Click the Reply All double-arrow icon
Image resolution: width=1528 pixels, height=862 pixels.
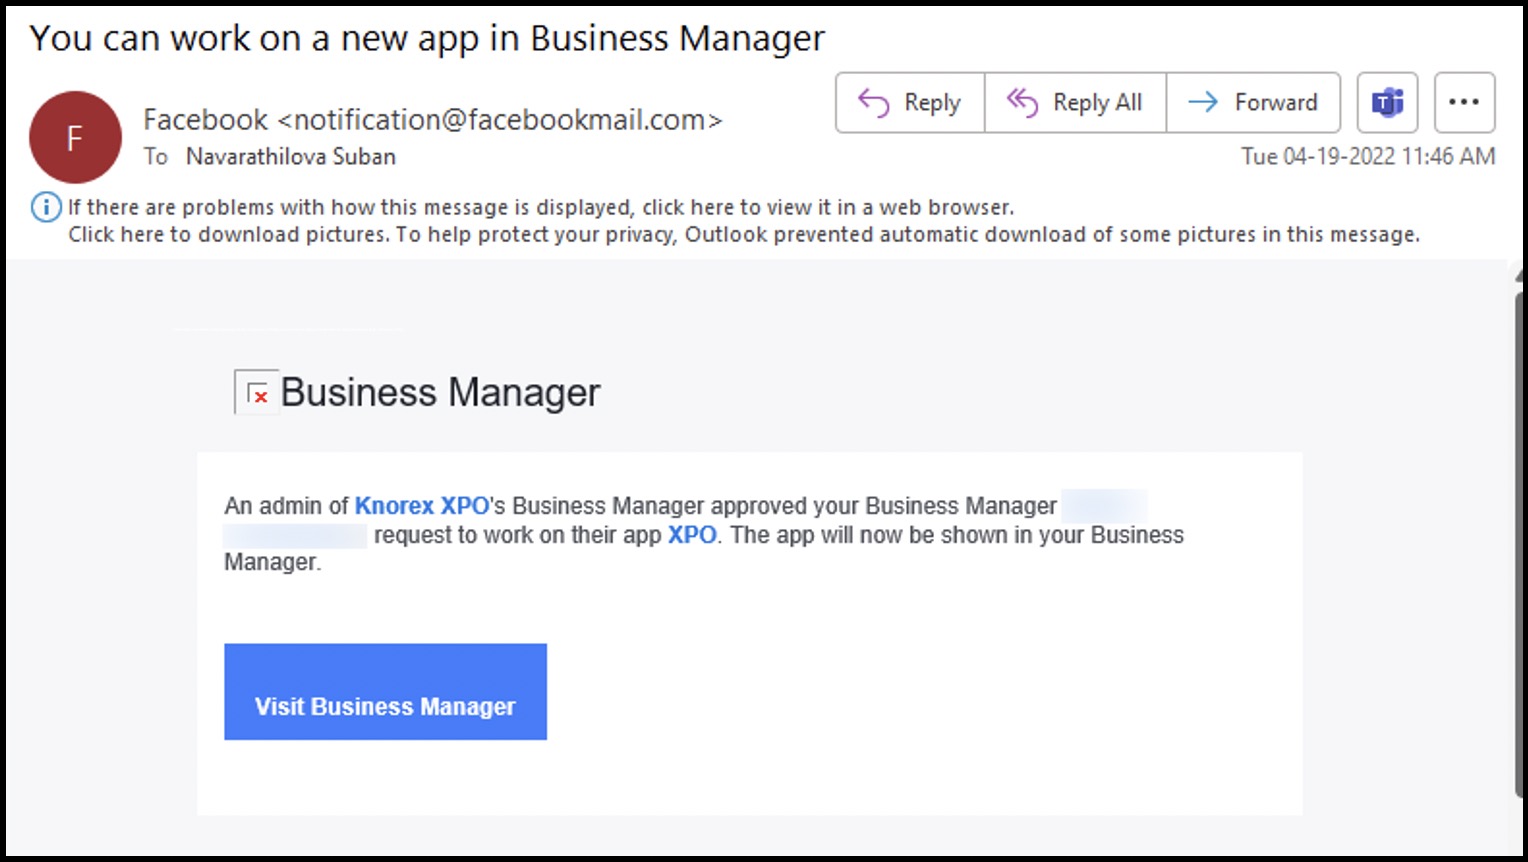[x=1021, y=102]
